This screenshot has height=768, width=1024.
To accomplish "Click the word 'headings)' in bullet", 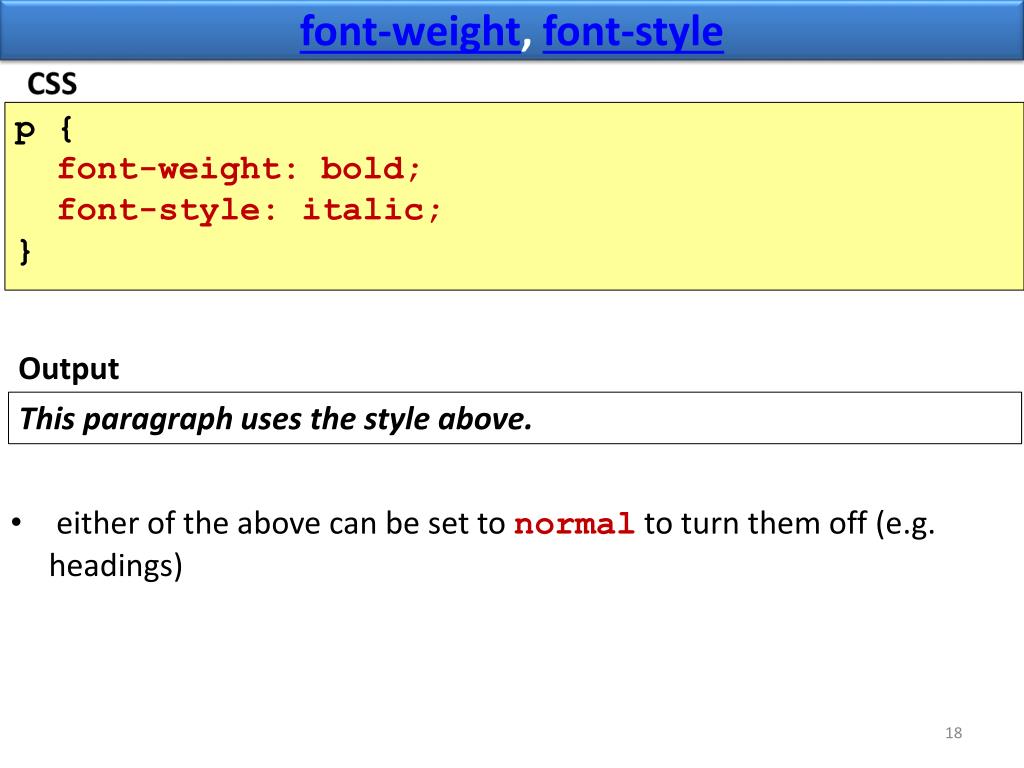I will click(116, 566).
